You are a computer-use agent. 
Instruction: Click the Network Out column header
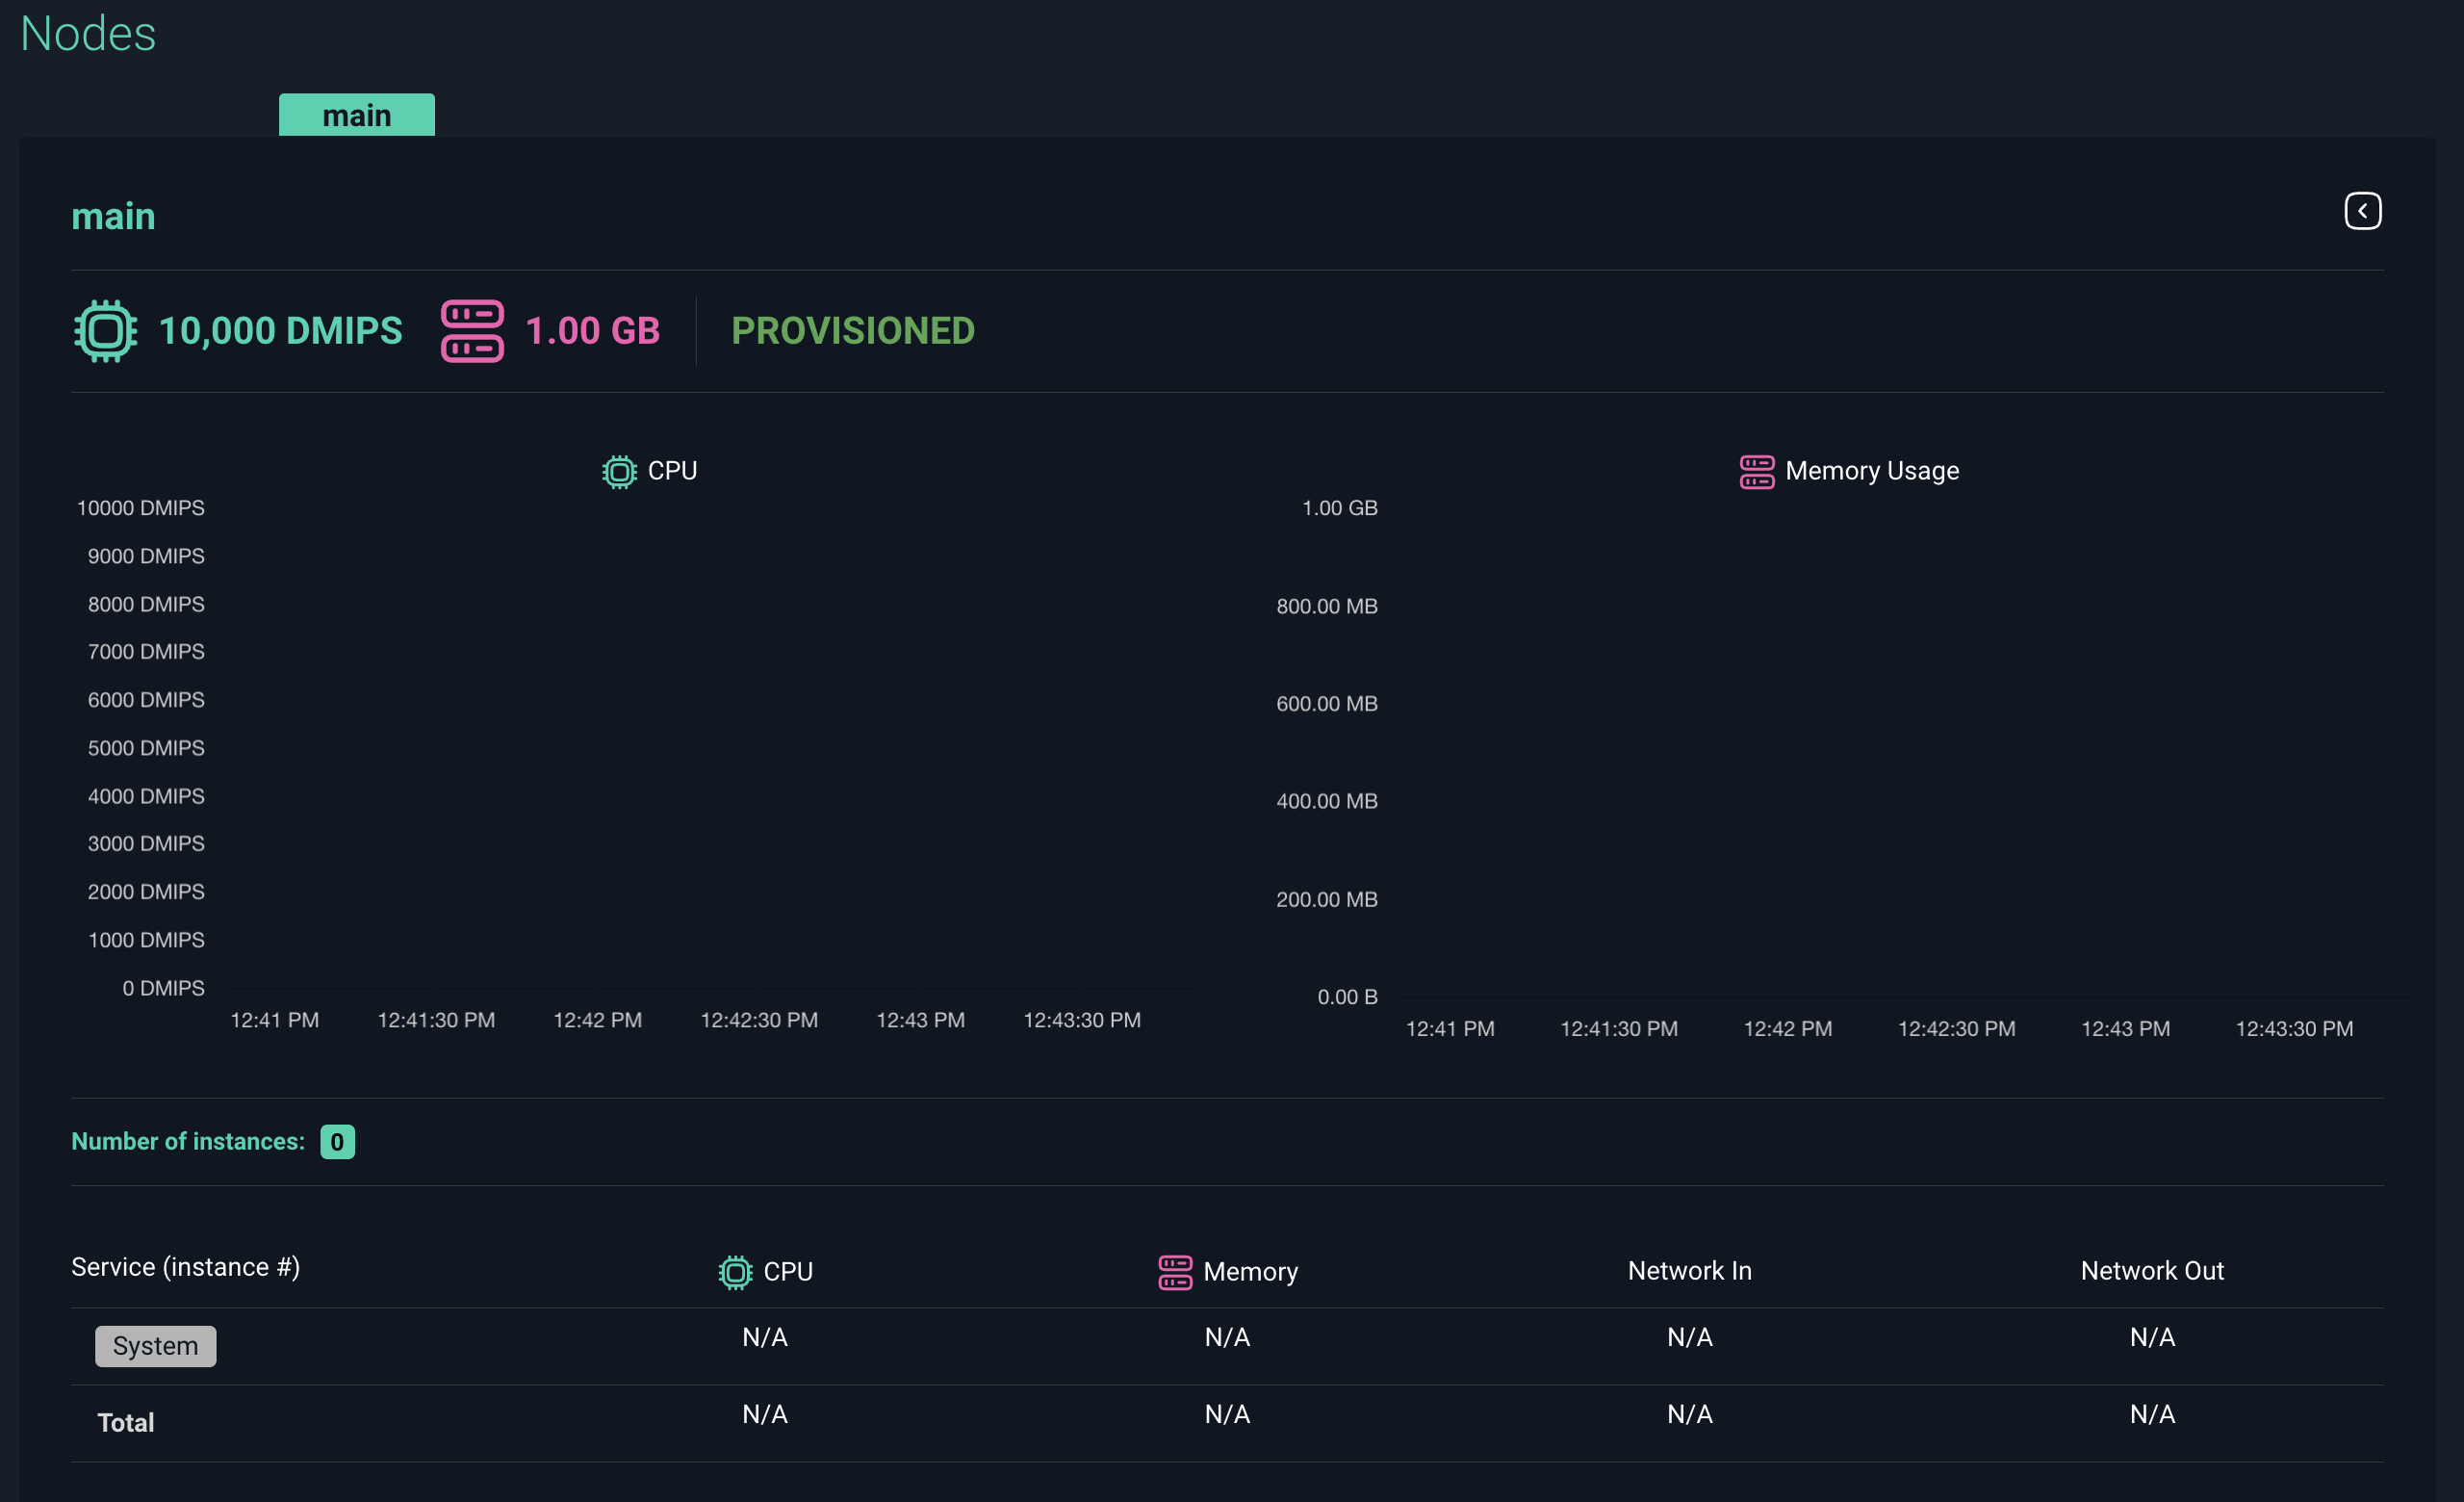tap(2151, 1271)
